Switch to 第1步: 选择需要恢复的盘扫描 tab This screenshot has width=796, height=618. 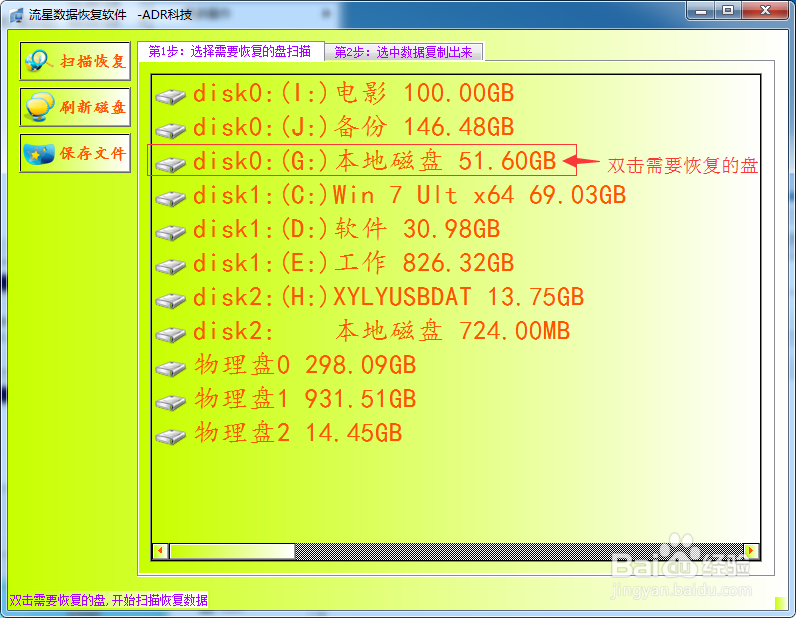tap(230, 51)
